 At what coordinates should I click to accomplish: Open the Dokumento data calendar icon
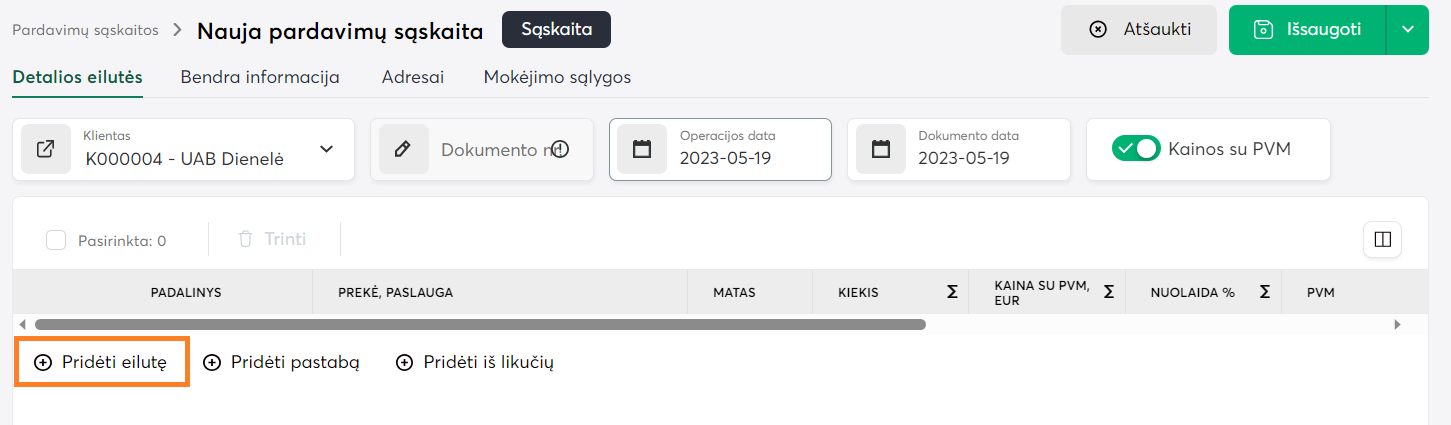[880, 150]
